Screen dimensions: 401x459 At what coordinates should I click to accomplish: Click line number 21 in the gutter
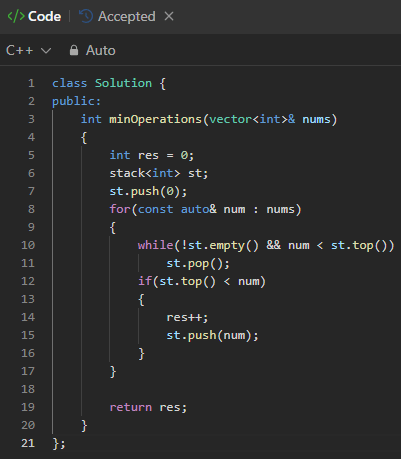[28, 443]
